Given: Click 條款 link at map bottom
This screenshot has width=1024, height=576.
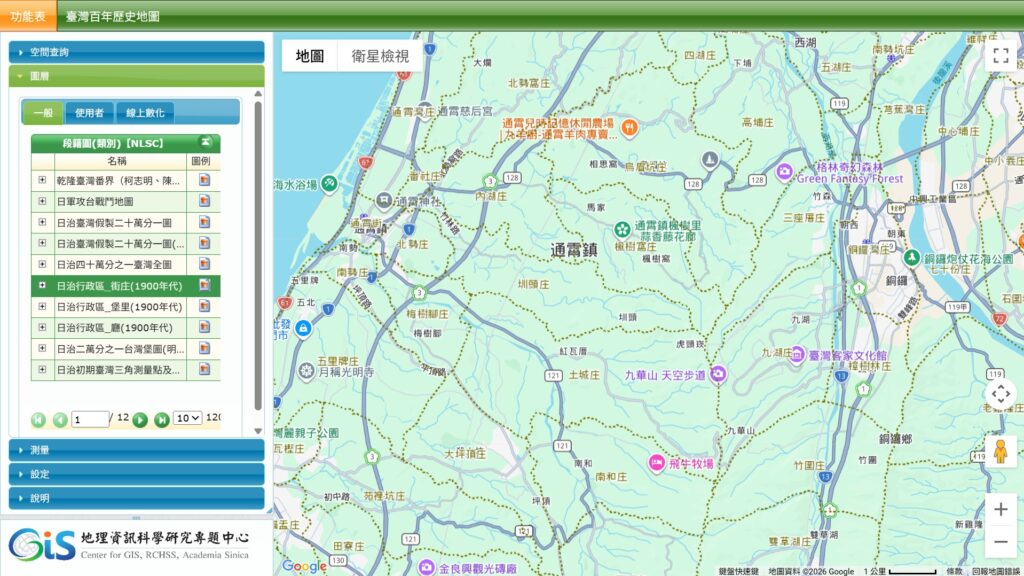Looking at the screenshot, I should click(954, 571).
